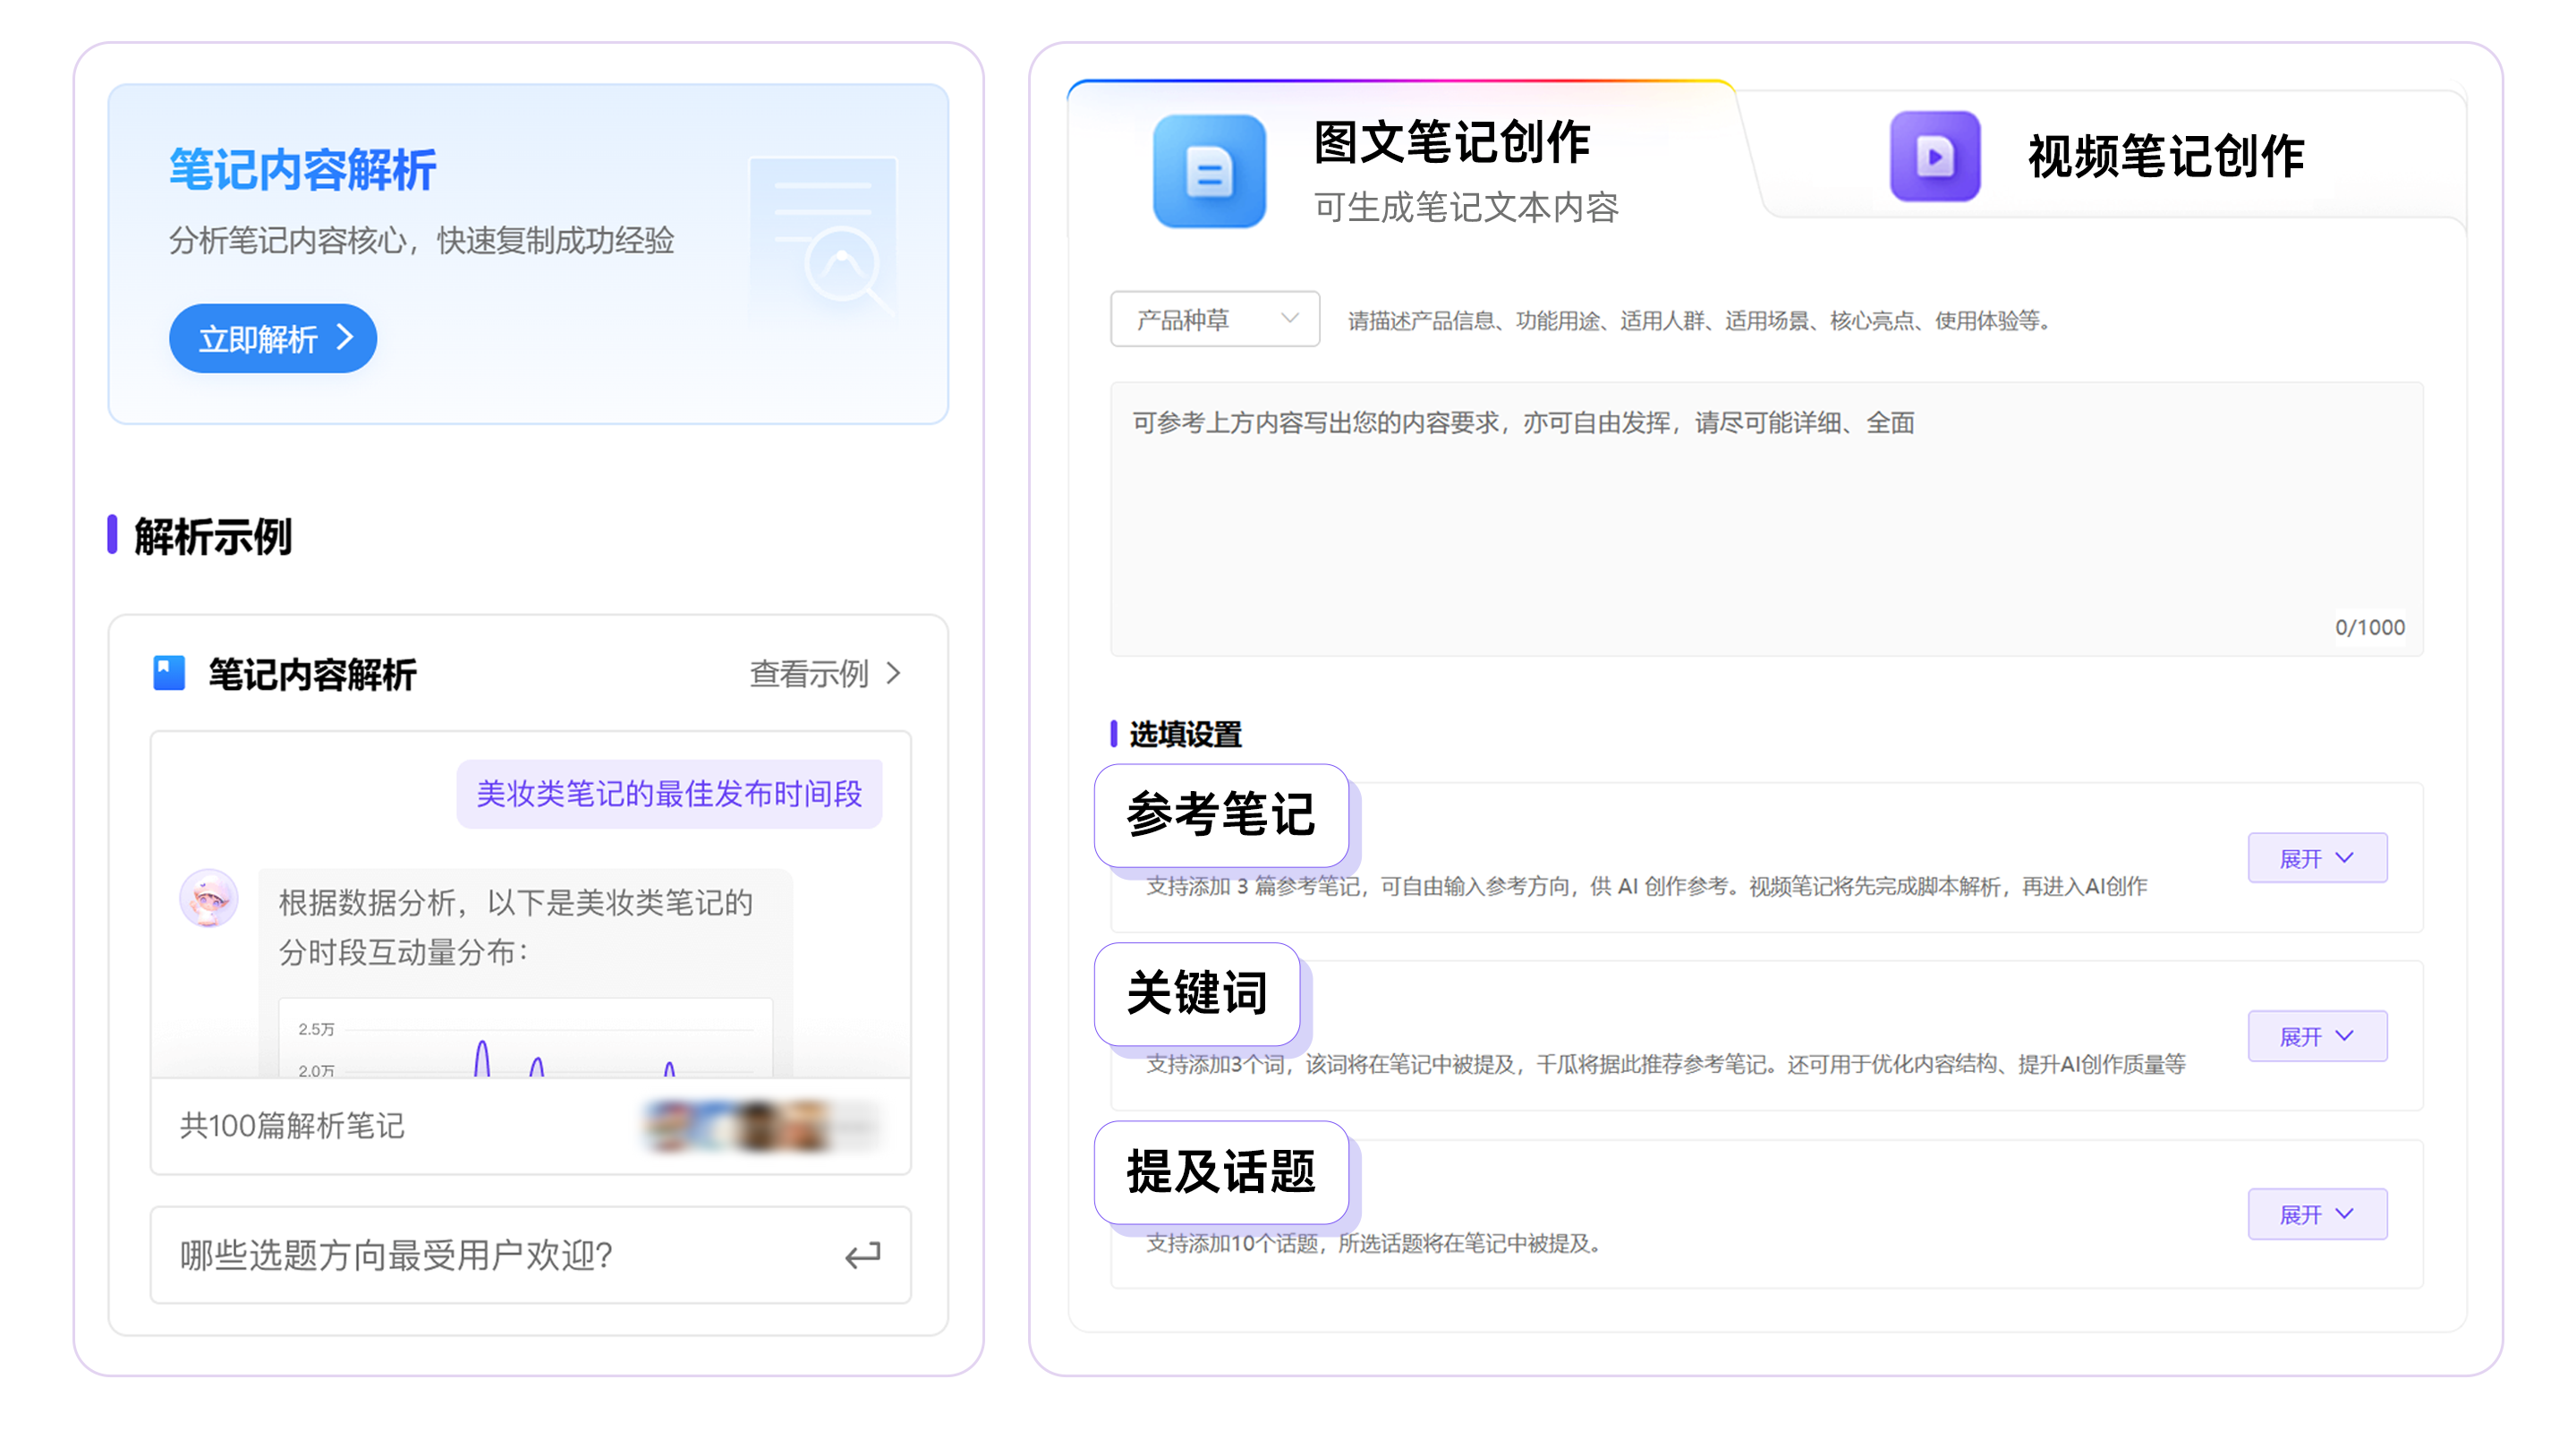Open the 查看示例 link
The height and width of the screenshot is (1430, 2576).
coord(809,674)
